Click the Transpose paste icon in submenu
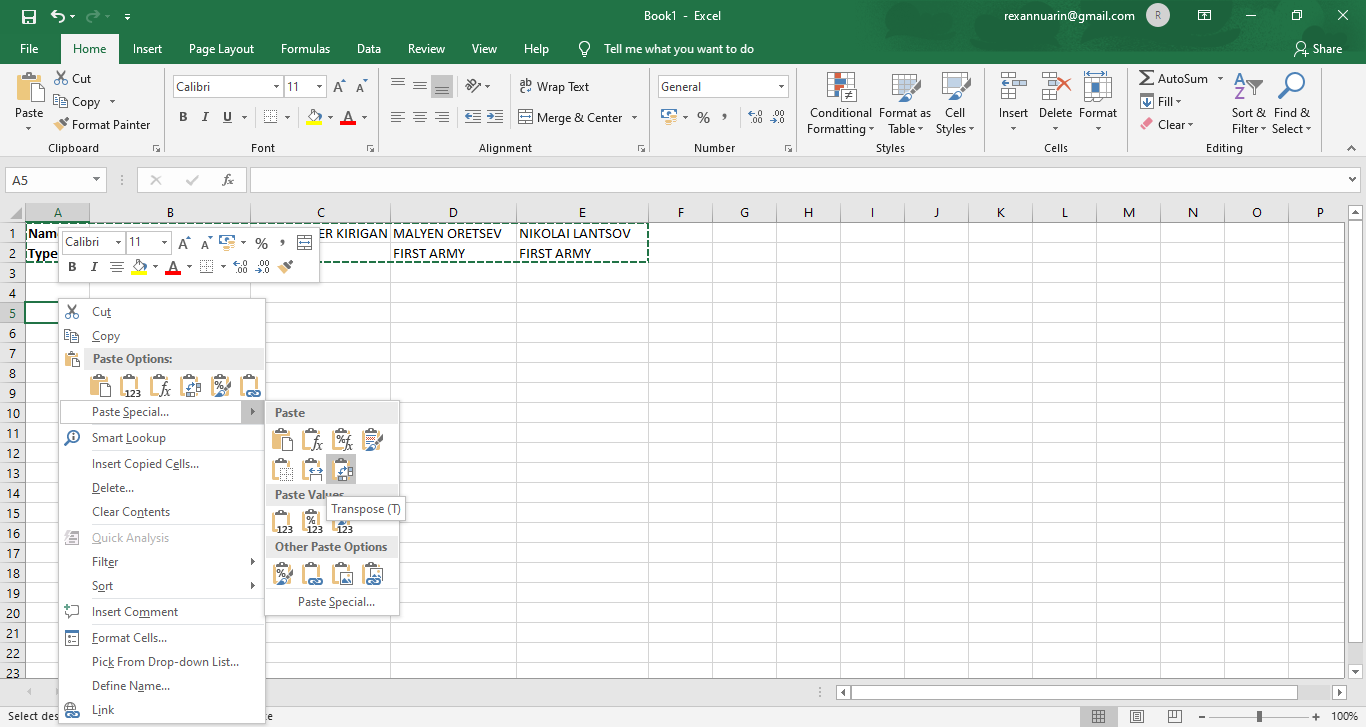Viewport: 1366px width, 727px height. point(341,469)
